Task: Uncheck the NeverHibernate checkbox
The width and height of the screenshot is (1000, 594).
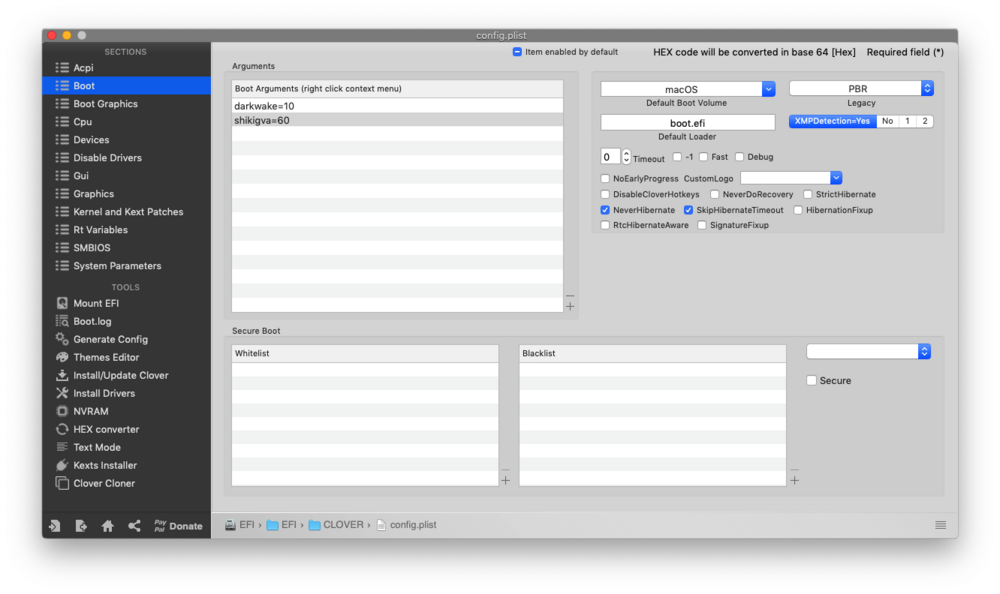Action: coord(605,211)
